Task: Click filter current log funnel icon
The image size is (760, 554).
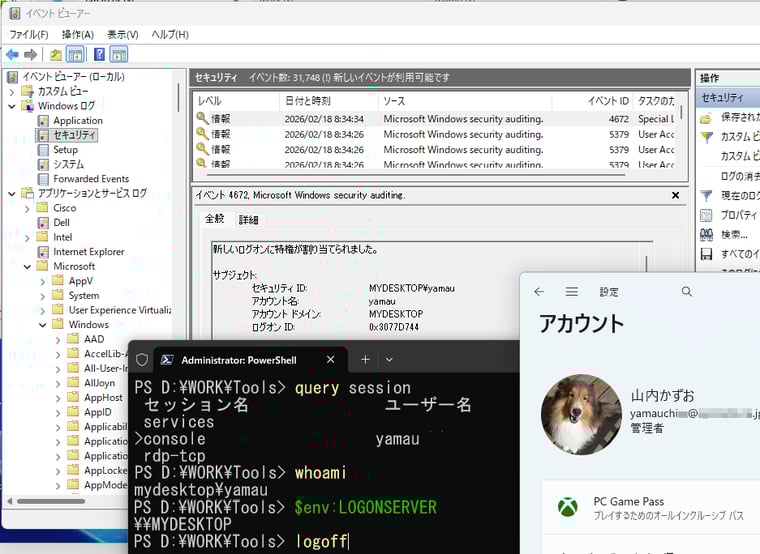Action: pyautogui.click(x=707, y=196)
